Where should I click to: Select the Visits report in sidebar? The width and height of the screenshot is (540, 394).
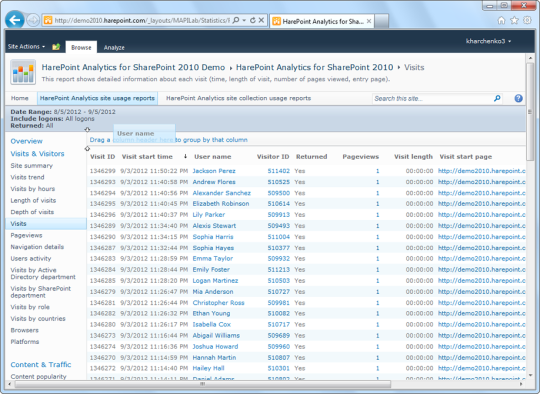click(x=46, y=224)
